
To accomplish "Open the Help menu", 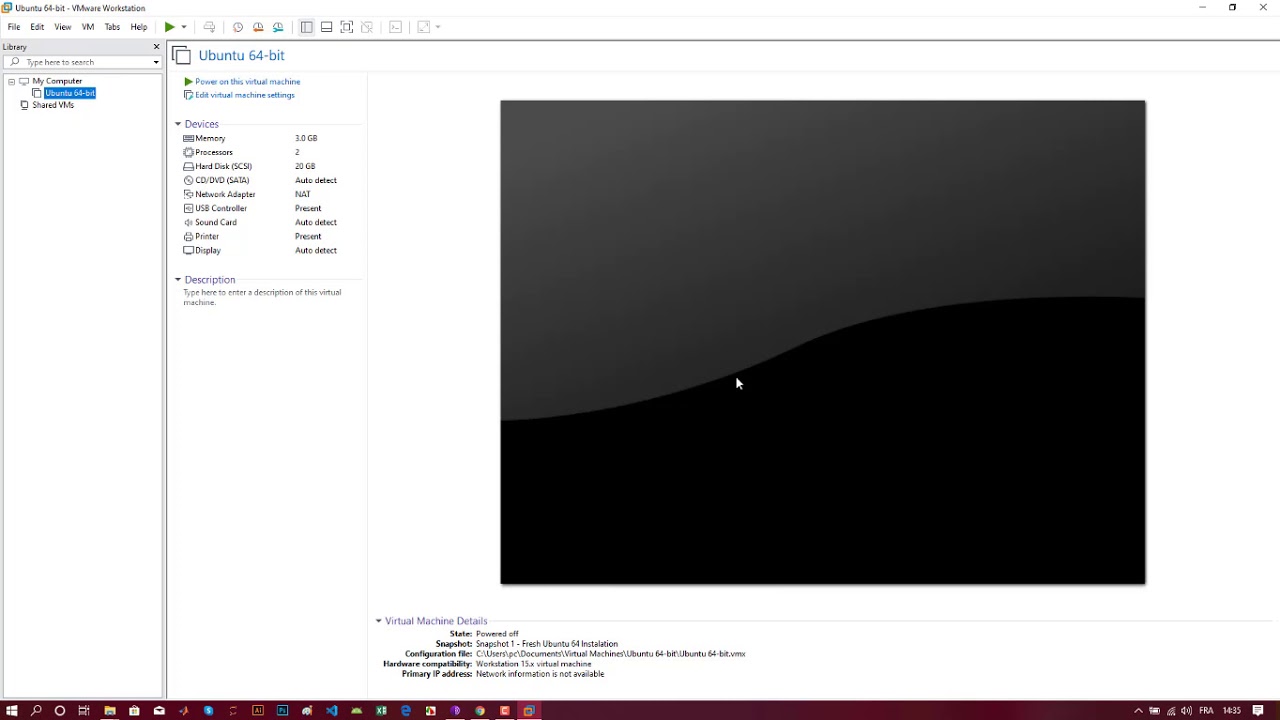I will click(139, 27).
